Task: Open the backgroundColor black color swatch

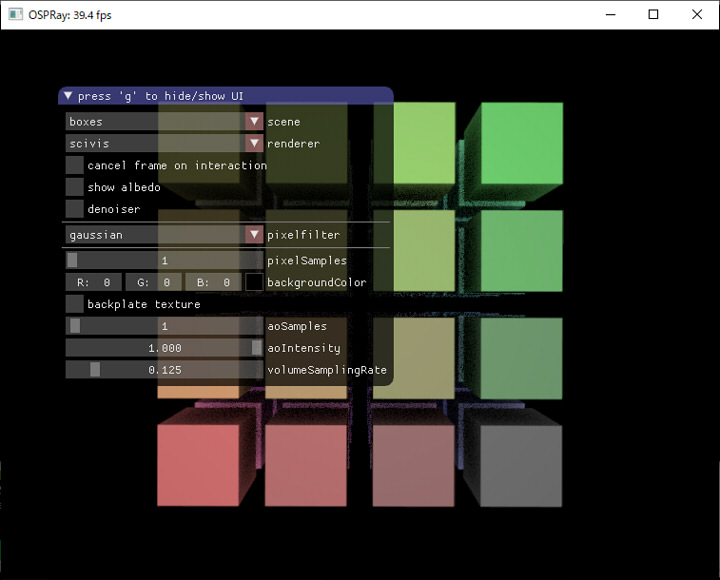Action: click(254, 283)
